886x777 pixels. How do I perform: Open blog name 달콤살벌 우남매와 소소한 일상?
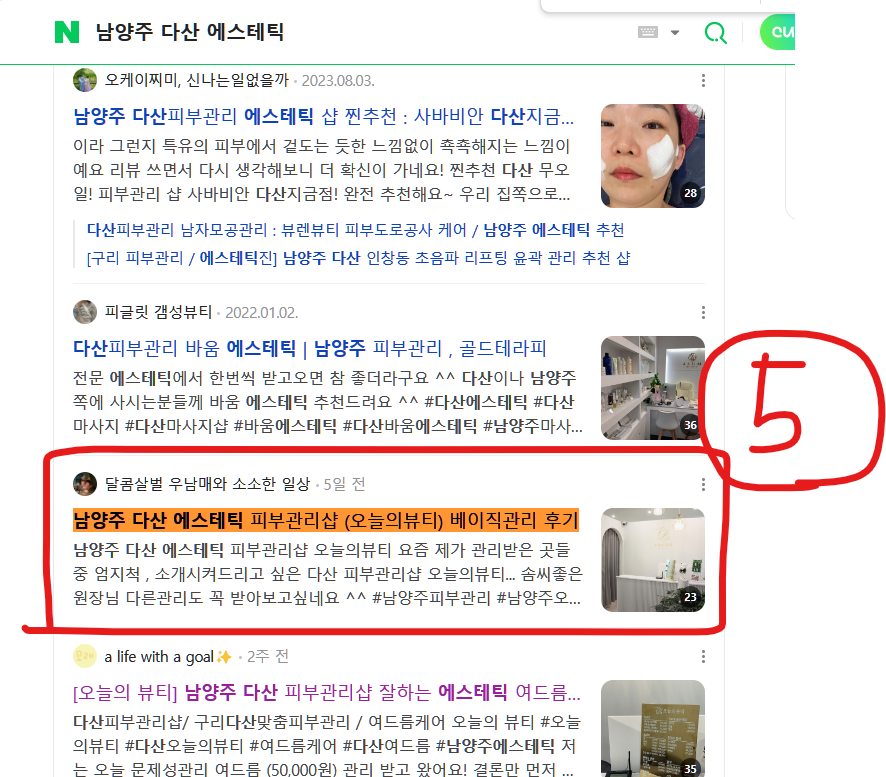207,484
